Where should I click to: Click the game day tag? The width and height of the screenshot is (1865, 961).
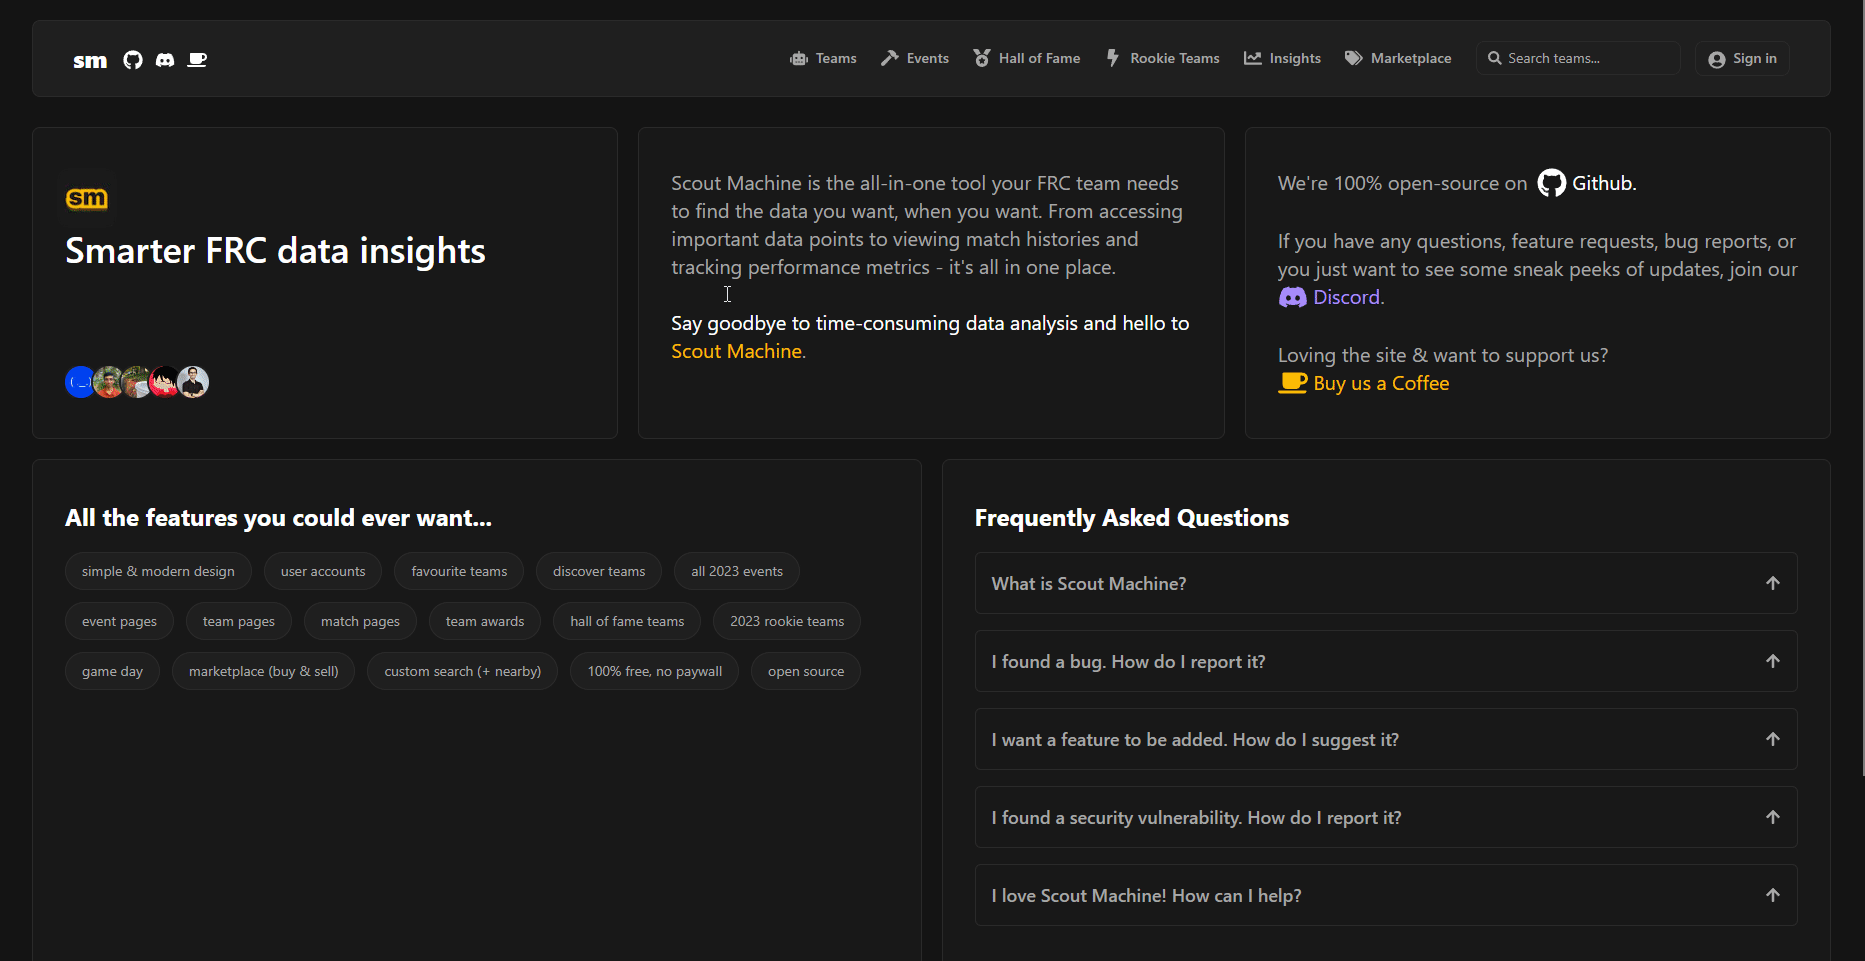[112, 671]
